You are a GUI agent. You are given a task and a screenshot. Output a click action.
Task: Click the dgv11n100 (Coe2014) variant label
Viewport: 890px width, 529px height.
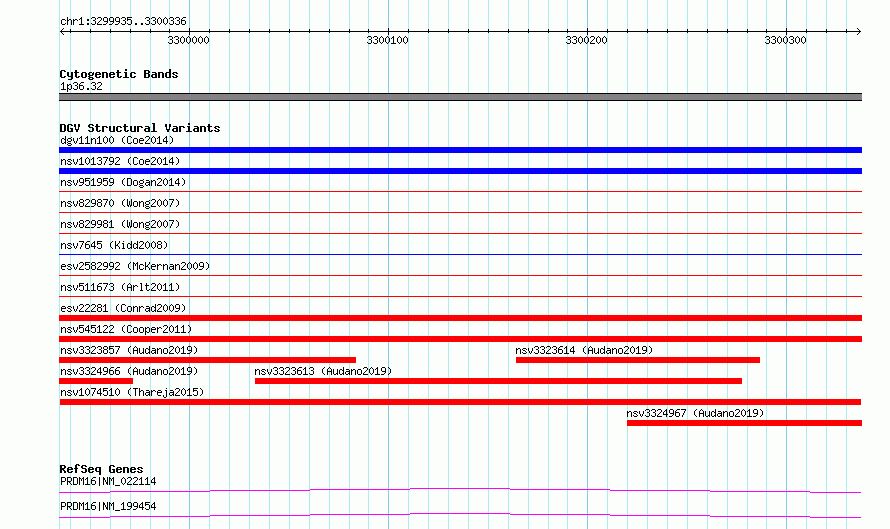[117, 140]
